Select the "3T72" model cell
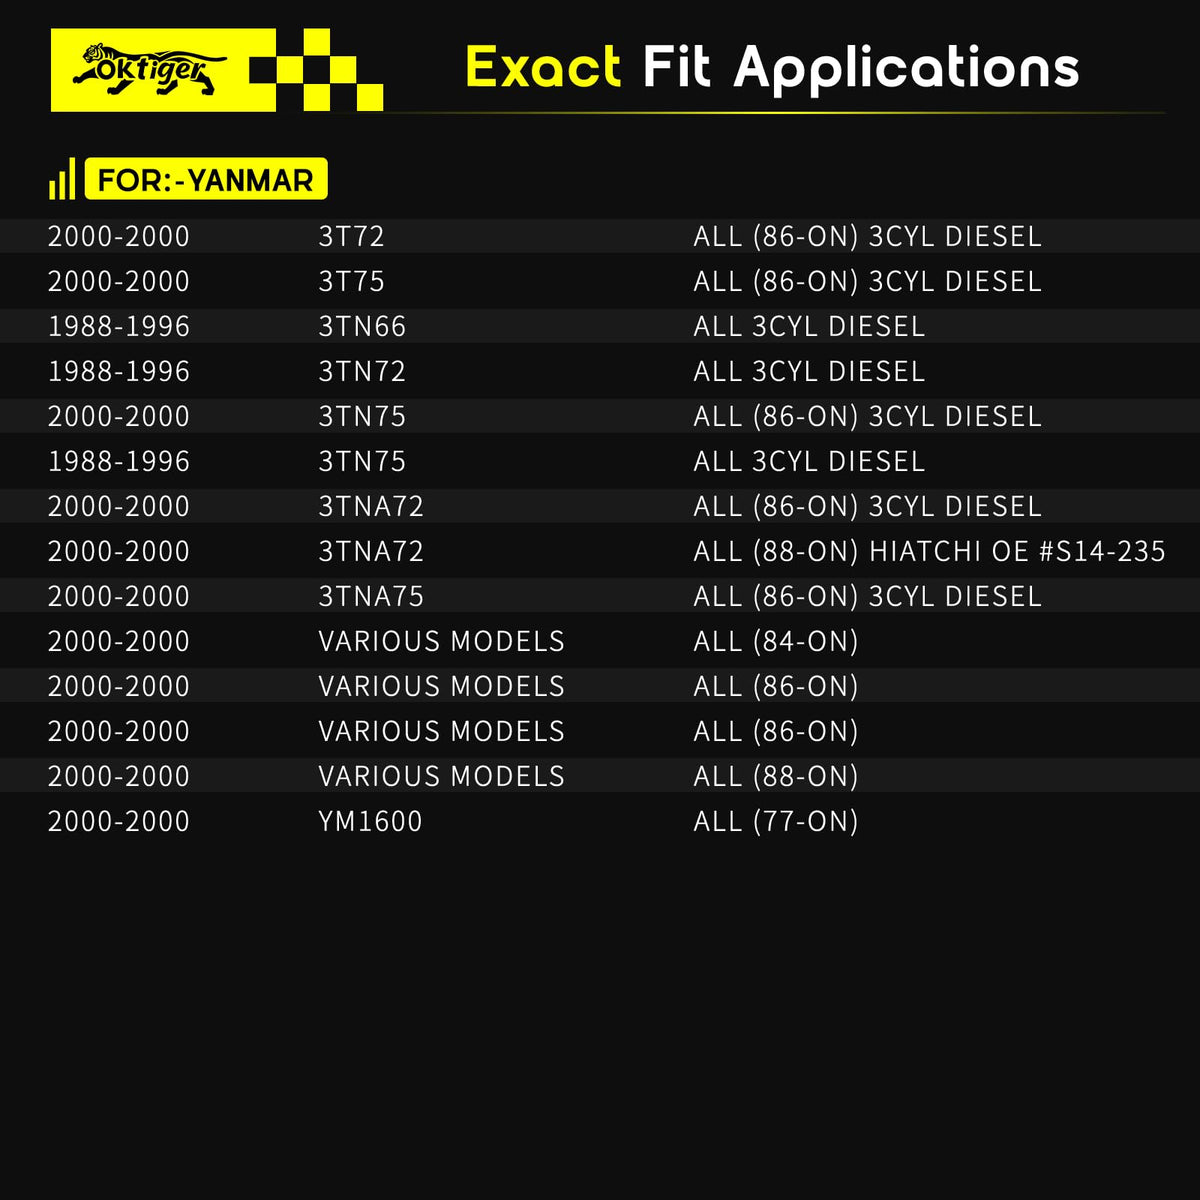The height and width of the screenshot is (1200, 1200). tap(351, 236)
